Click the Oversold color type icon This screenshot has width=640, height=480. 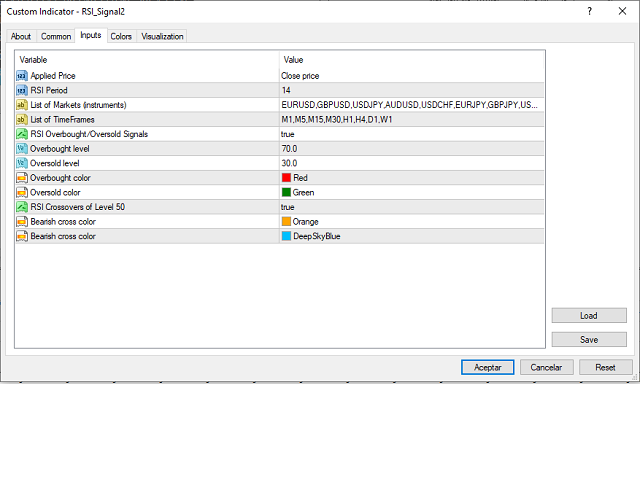22,192
